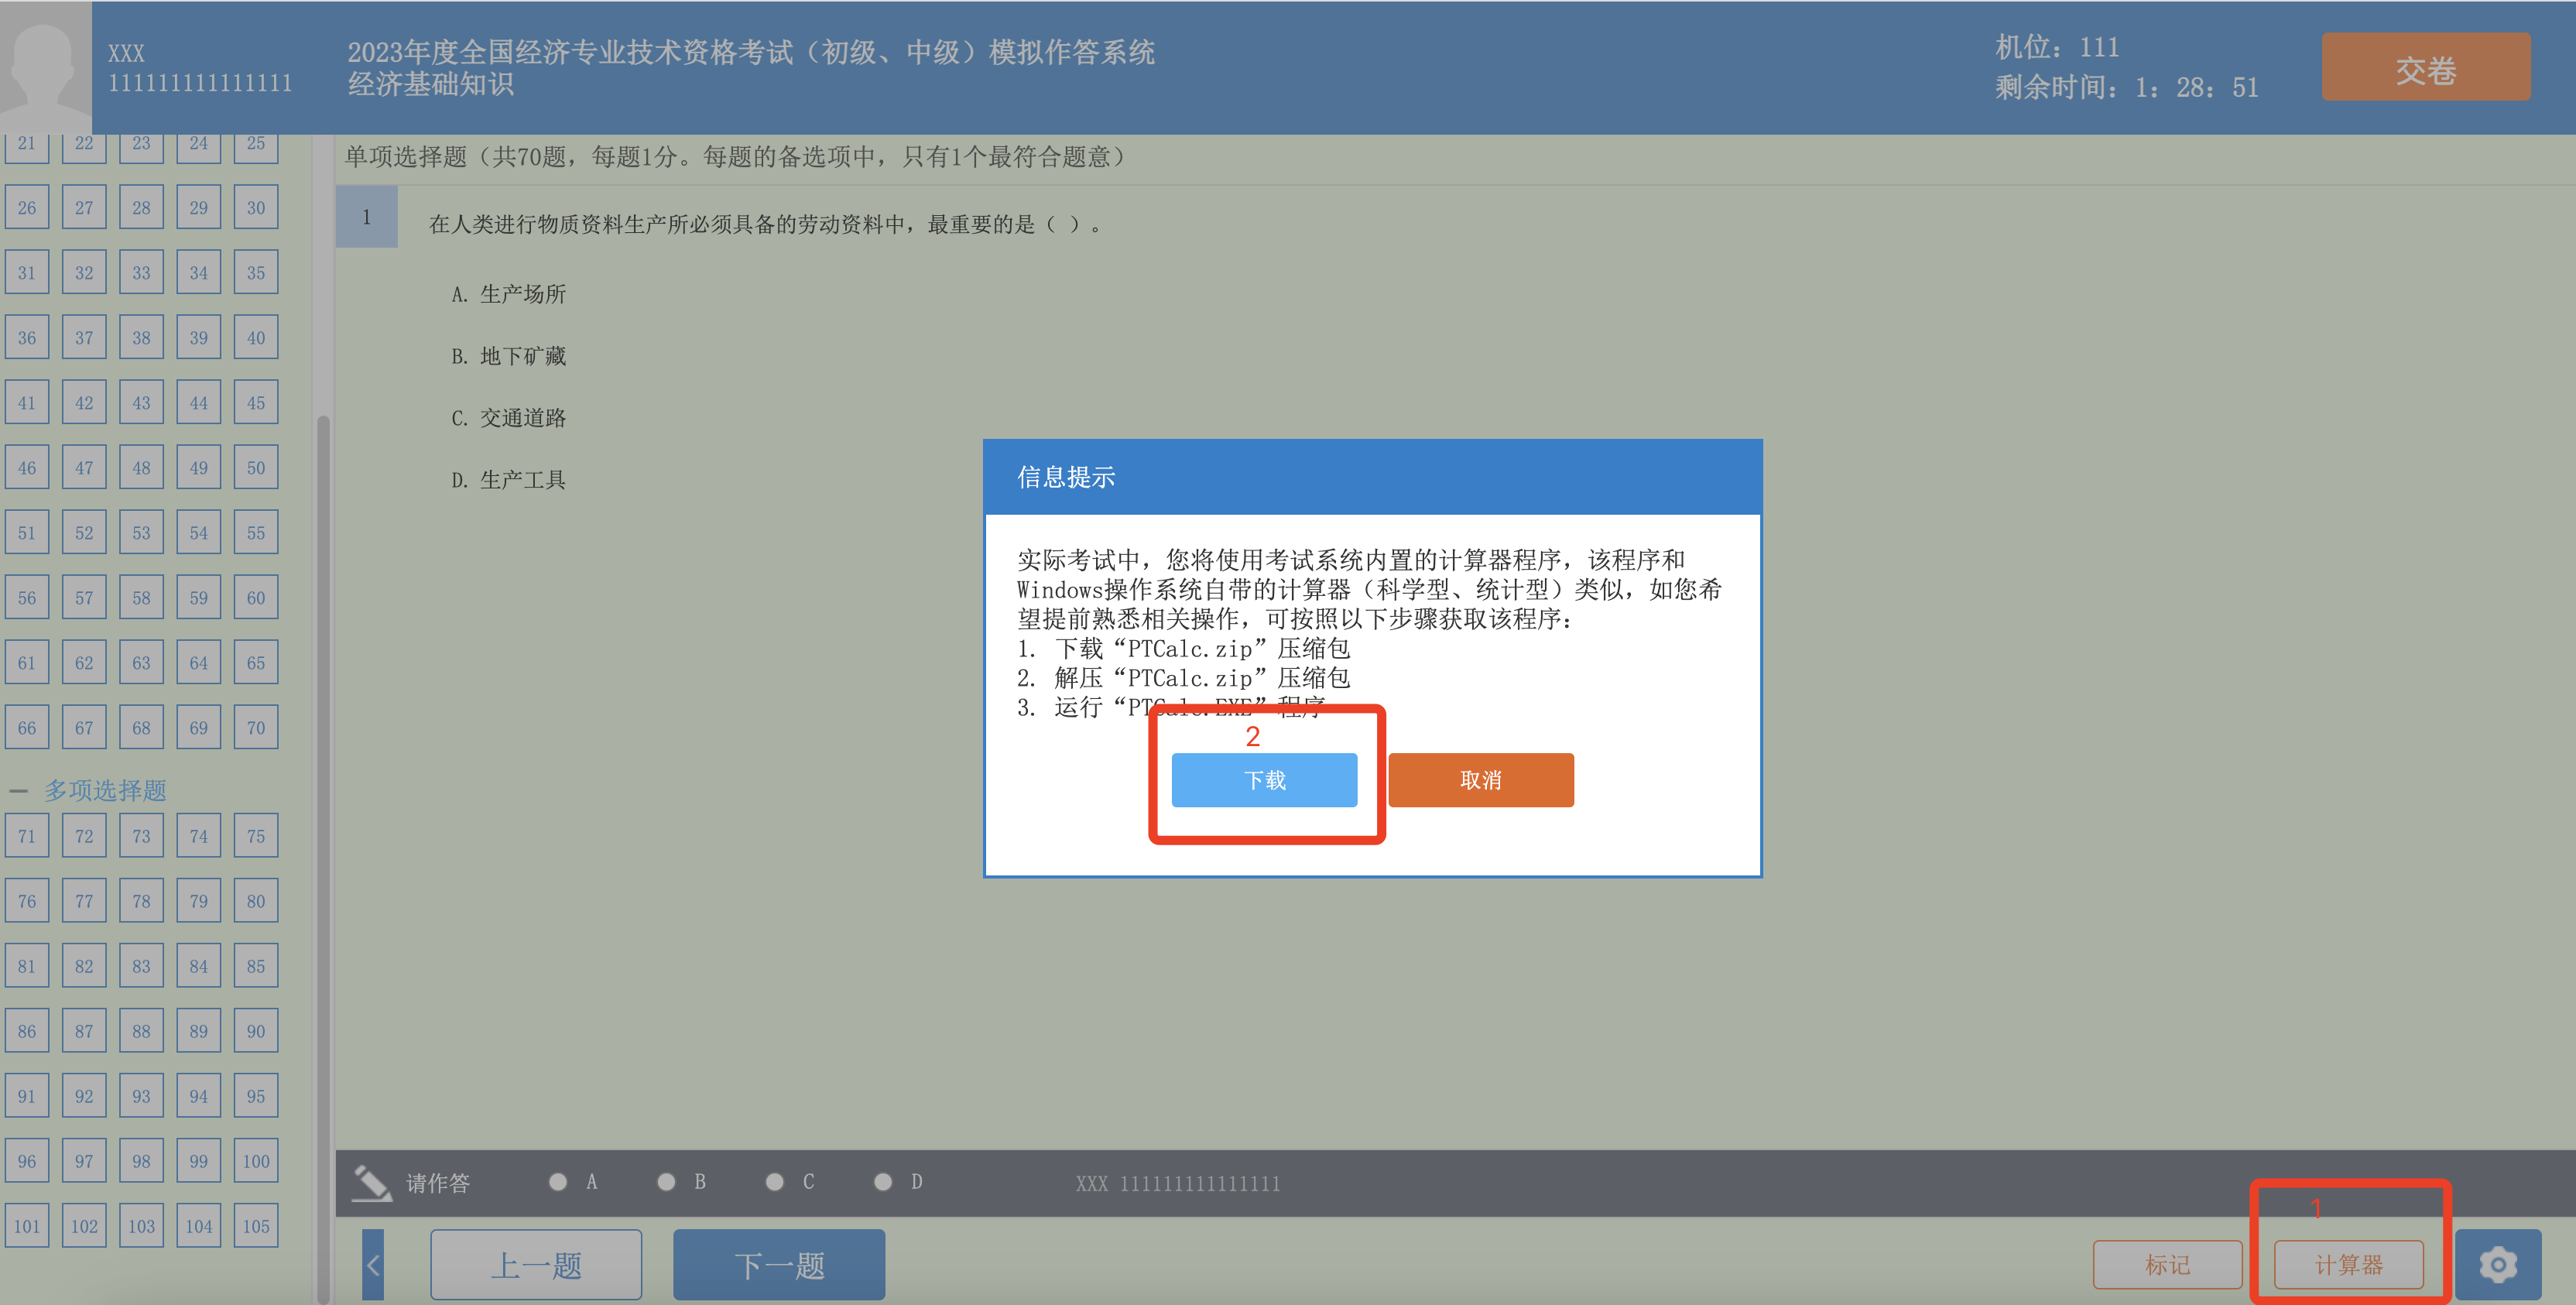
Task: Choose option D. 生产工具
Action: tap(508, 480)
